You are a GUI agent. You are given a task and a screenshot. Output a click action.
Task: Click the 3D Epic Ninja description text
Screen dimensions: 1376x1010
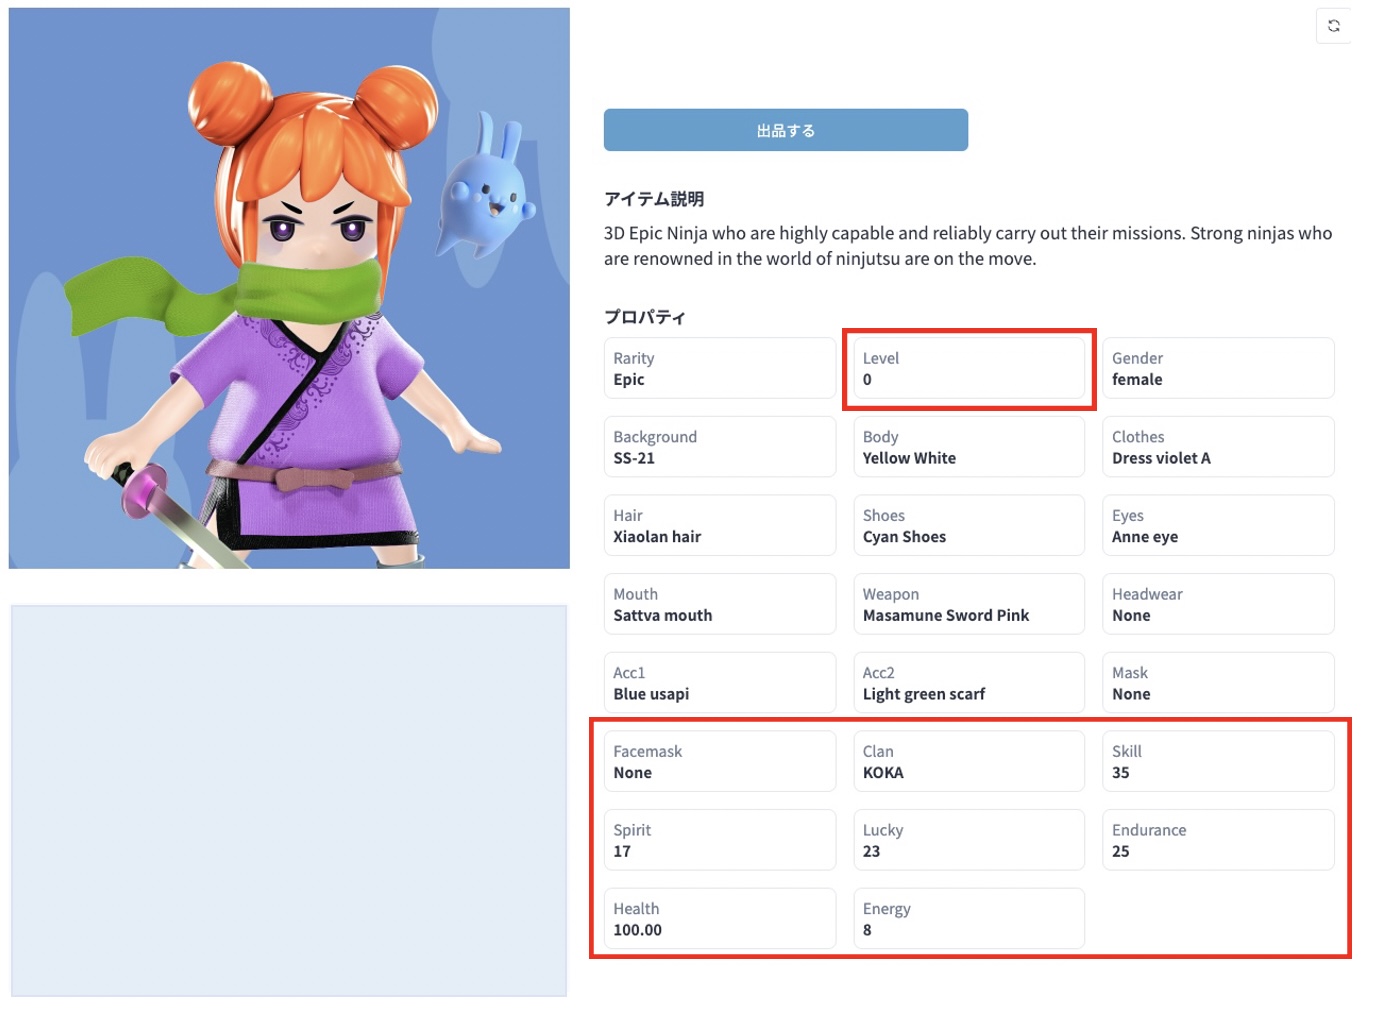968,246
